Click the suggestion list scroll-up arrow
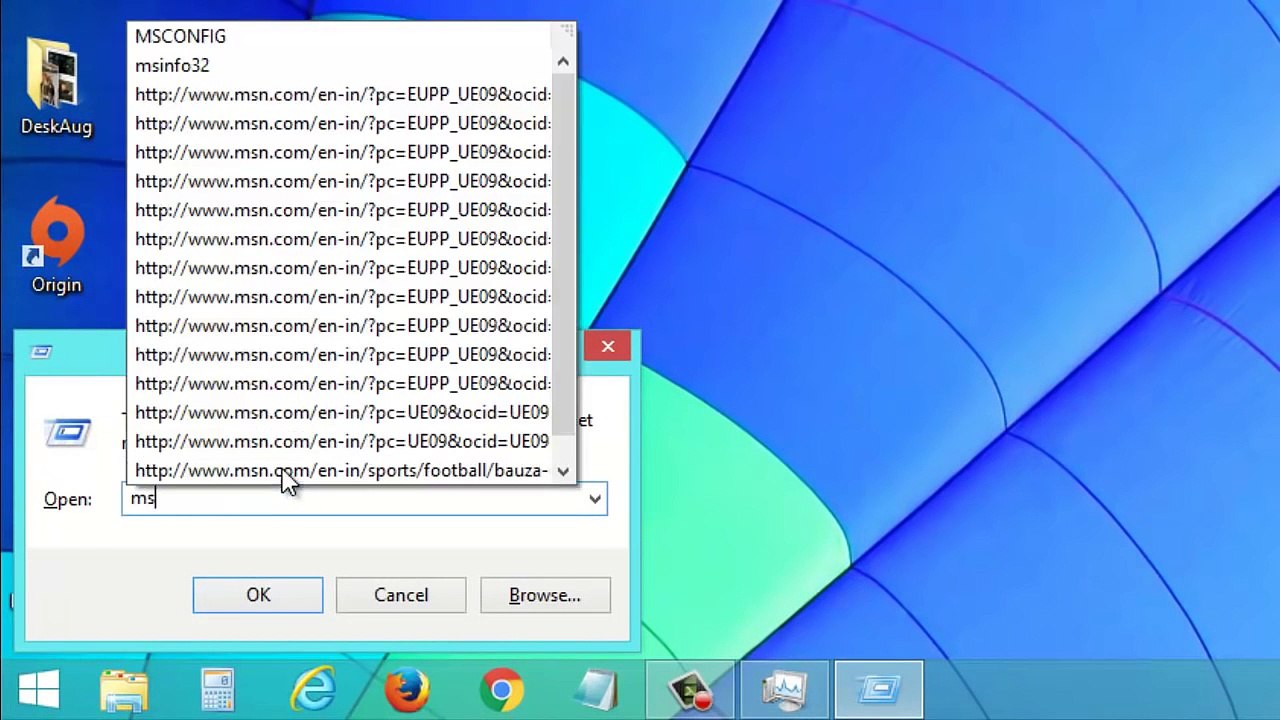Screen dimensions: 1280x720 pos(563,62)
